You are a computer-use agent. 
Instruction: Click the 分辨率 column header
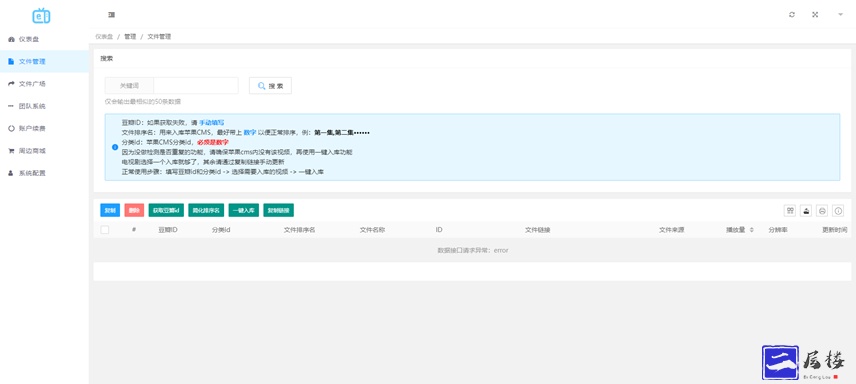(778, 230)
